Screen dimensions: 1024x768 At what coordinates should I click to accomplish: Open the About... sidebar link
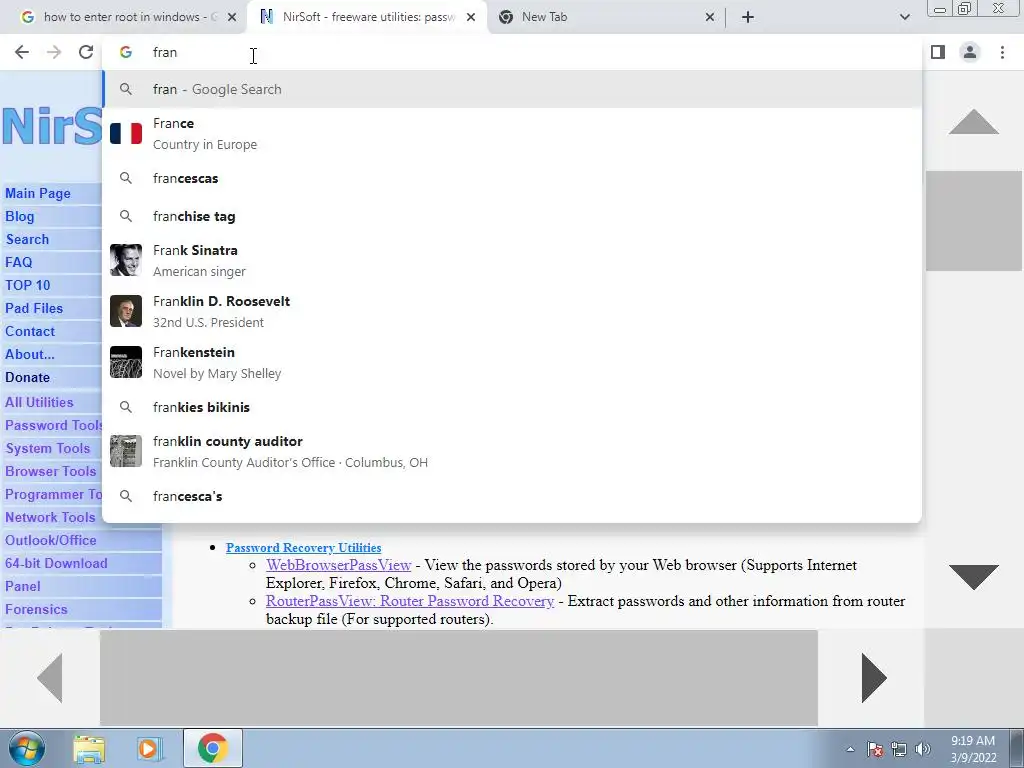(29, 354)
